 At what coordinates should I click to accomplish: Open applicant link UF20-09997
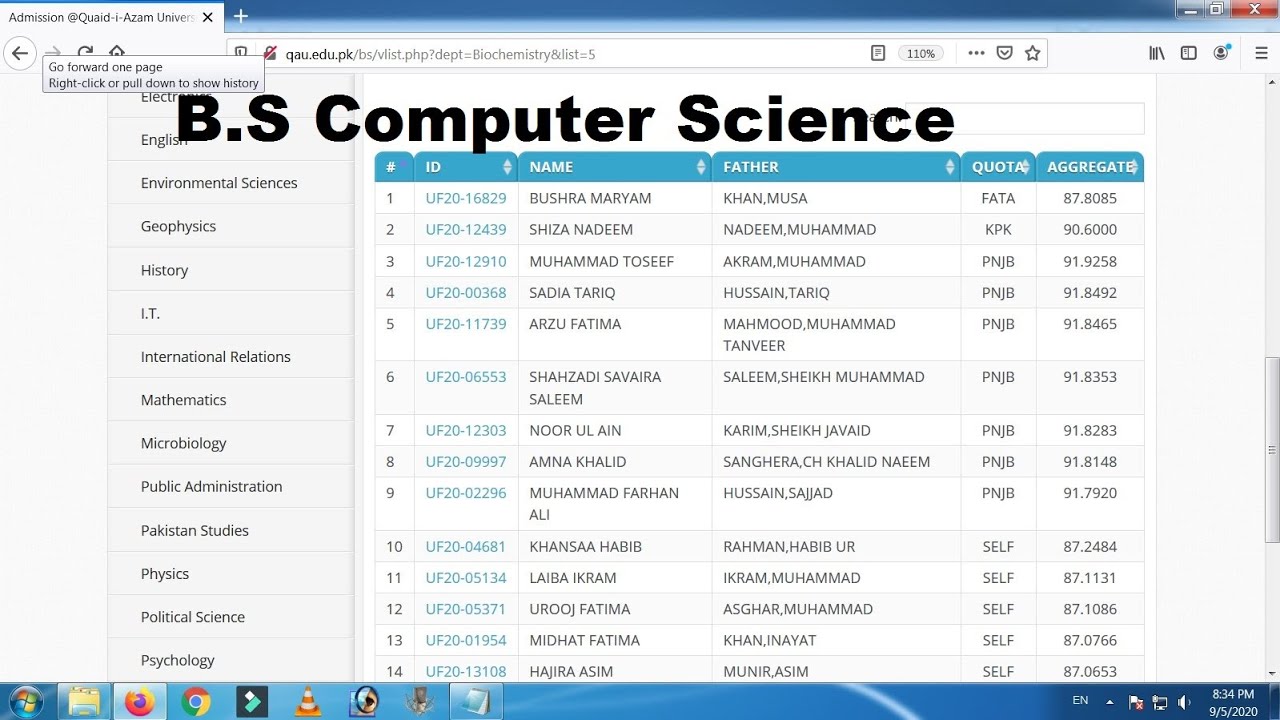pyautogui.click(x=466, y=461)
